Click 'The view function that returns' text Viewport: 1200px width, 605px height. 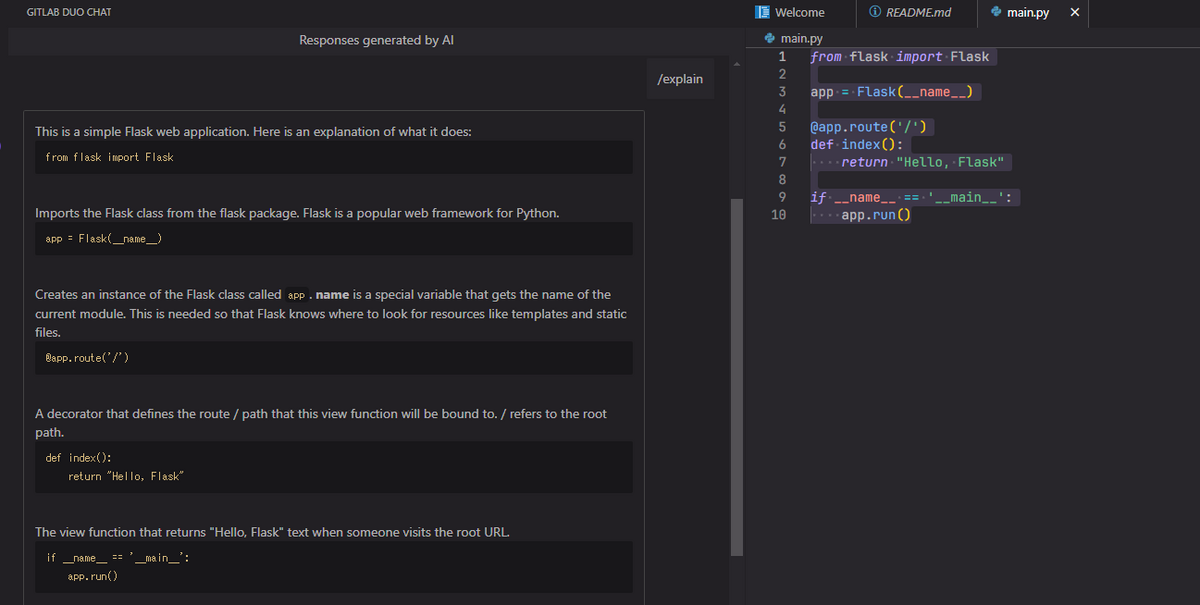point(272,532)
